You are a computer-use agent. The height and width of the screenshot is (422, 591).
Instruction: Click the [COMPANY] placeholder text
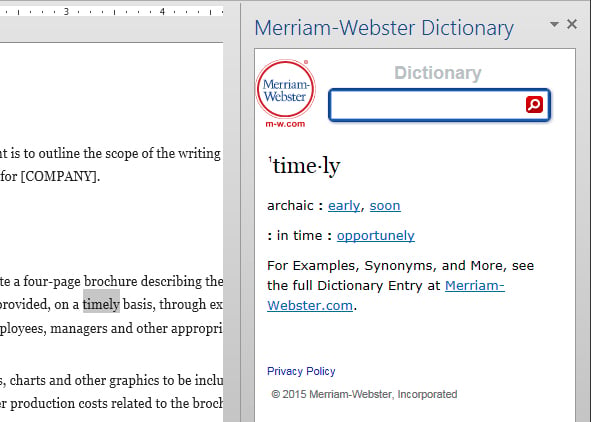[x=60, y=176]
